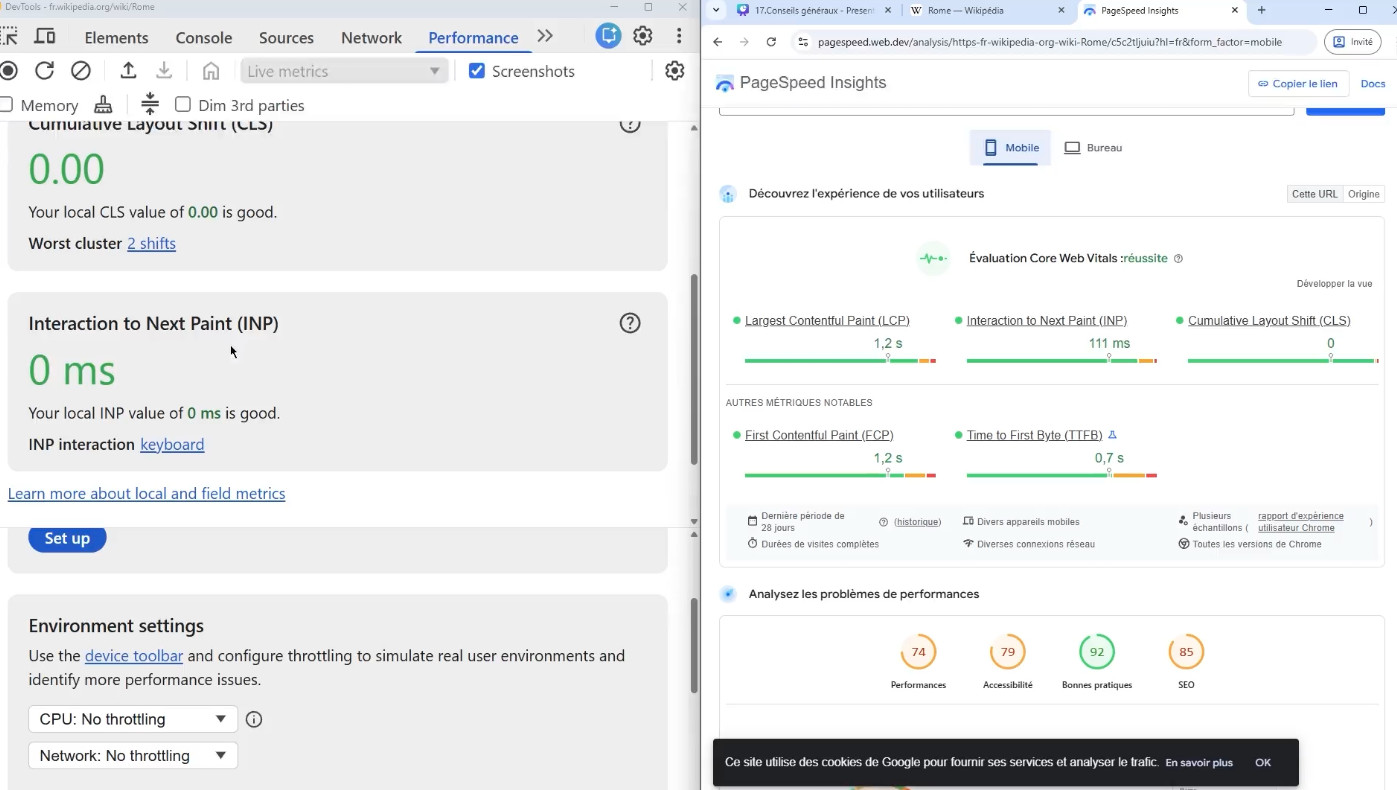This screenshot has height=790, width=1397.
Task: Click the collect garbage broom icon
Action: 103,105
